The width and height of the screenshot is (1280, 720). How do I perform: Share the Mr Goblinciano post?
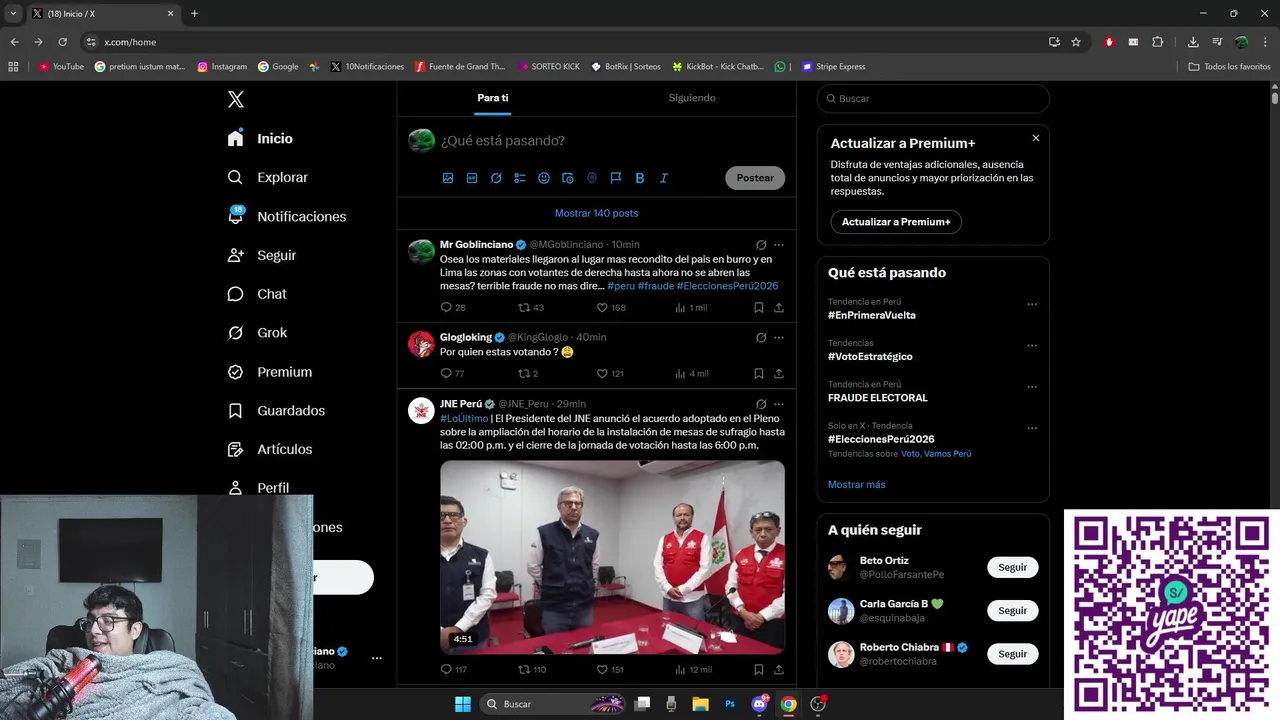click(x=779, y=308)
